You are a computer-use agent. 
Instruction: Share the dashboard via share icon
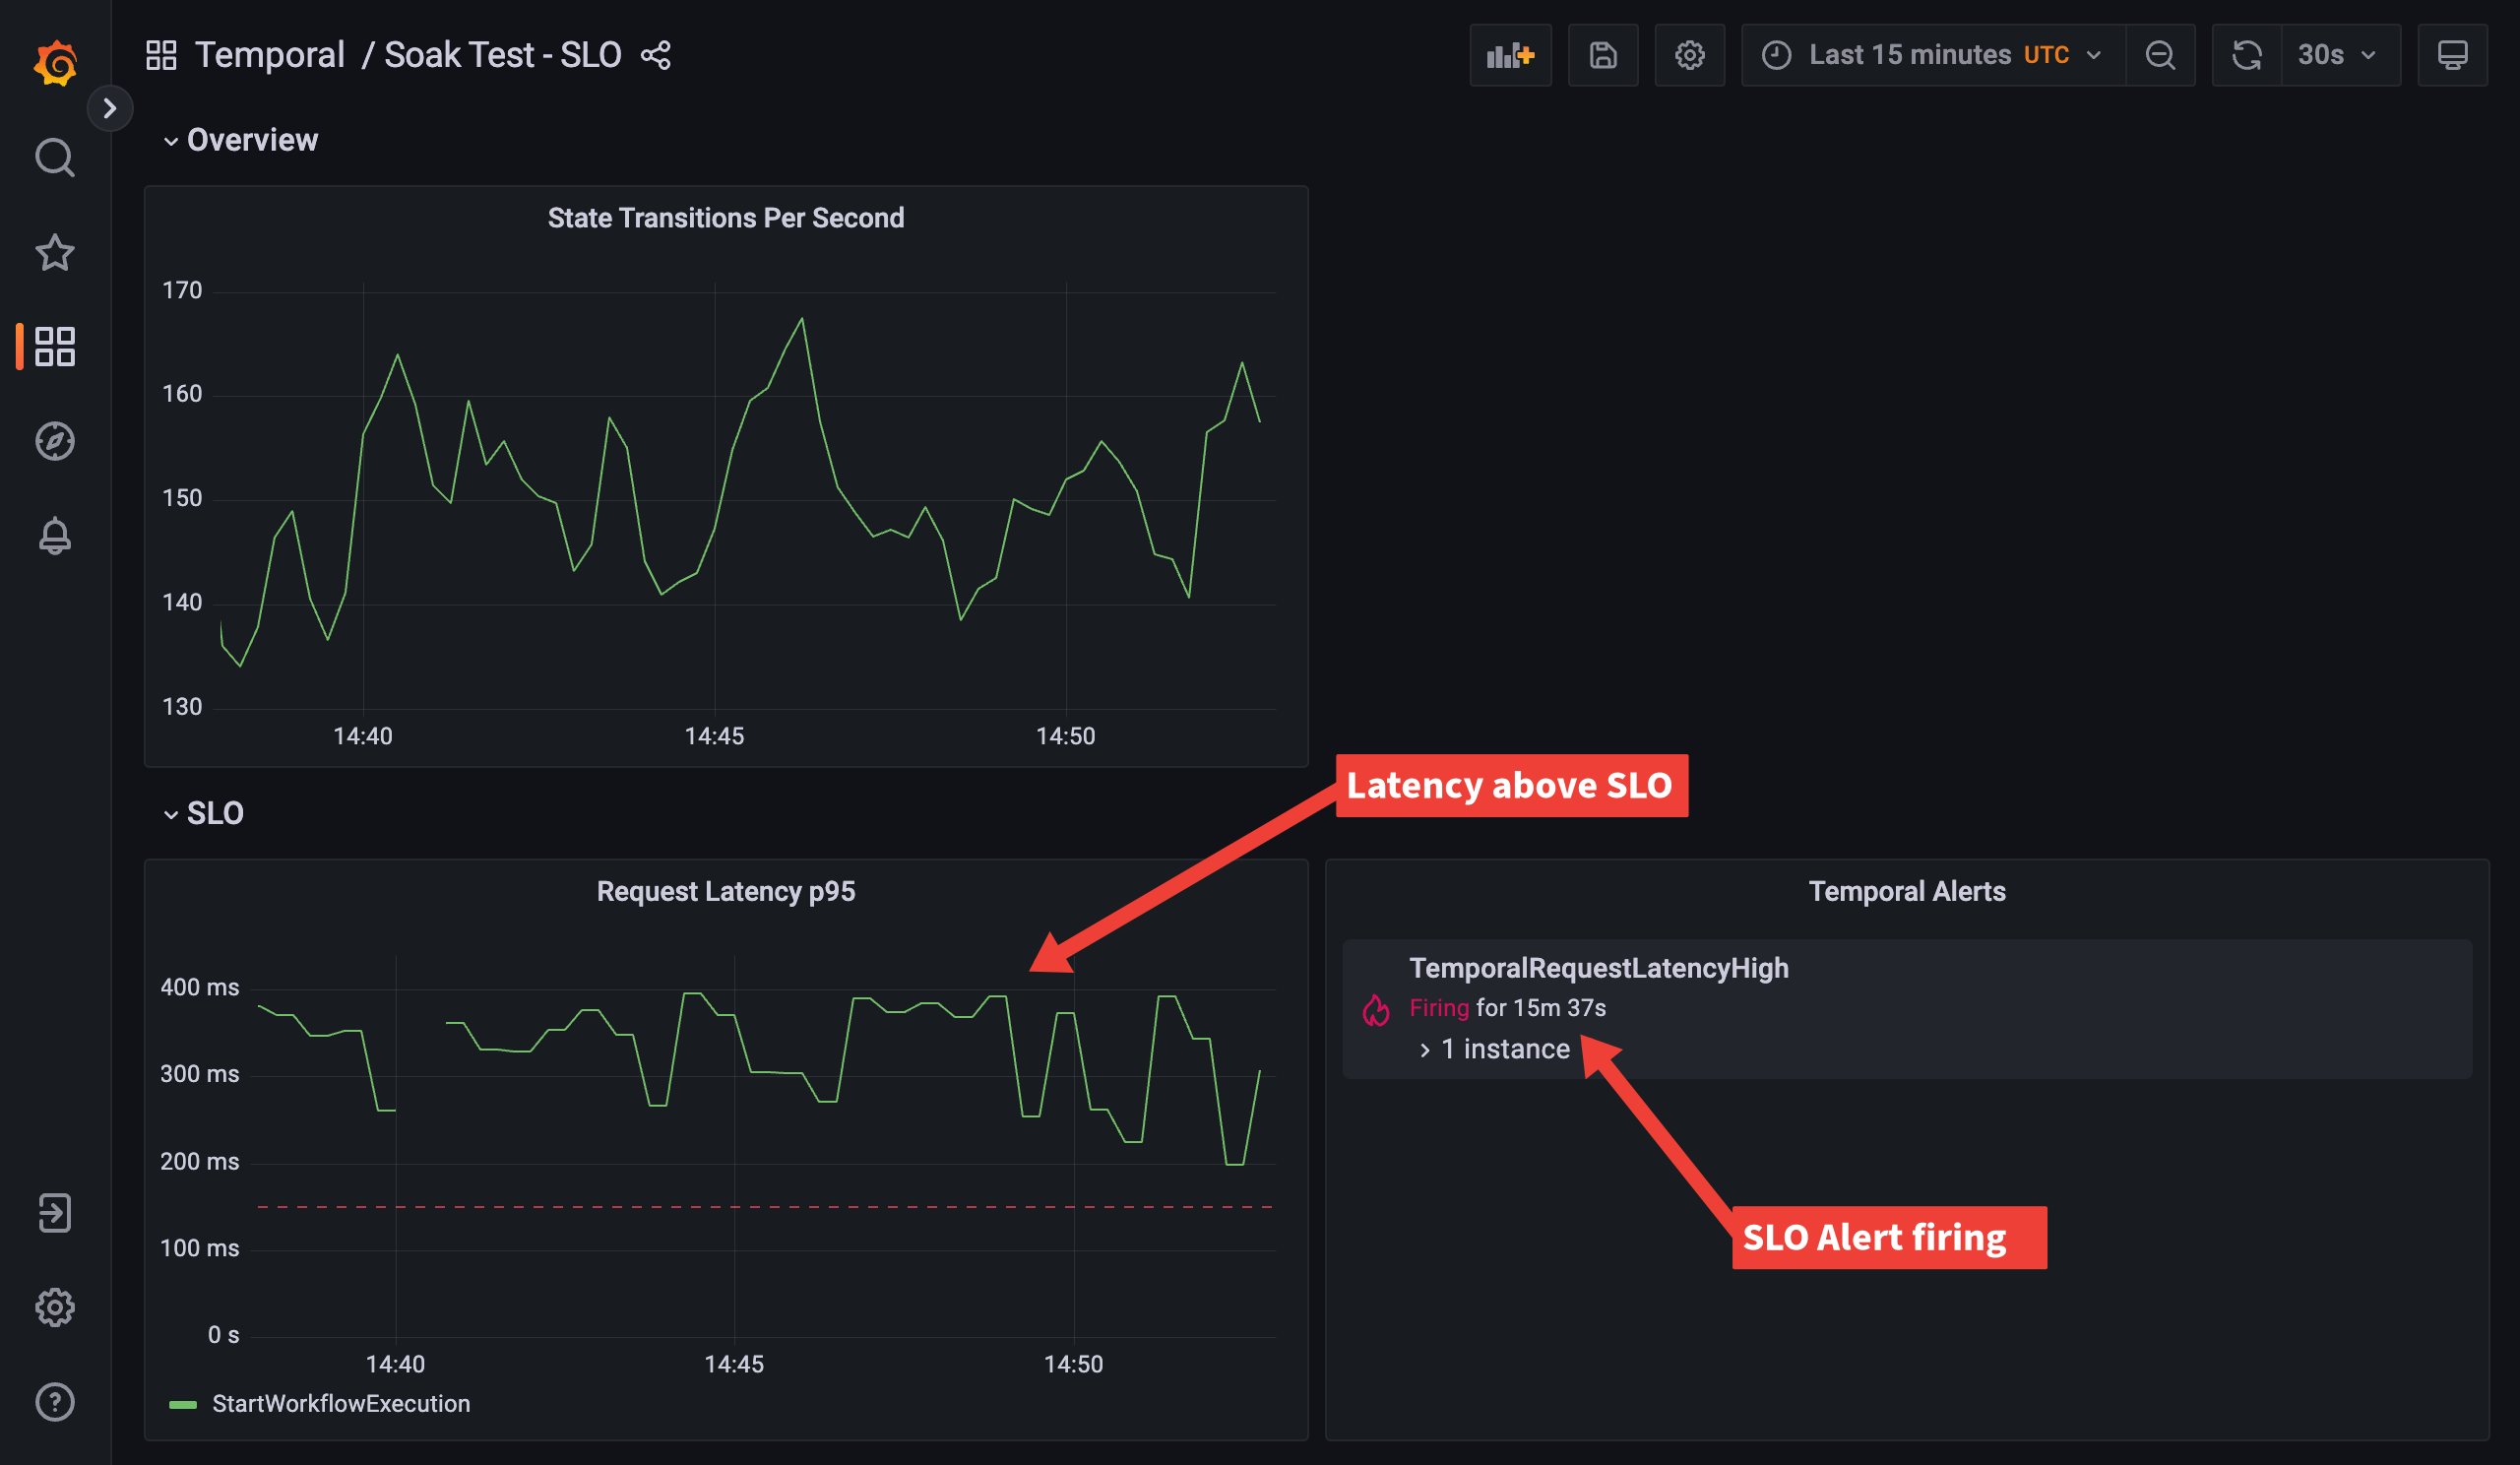(656, 55)
